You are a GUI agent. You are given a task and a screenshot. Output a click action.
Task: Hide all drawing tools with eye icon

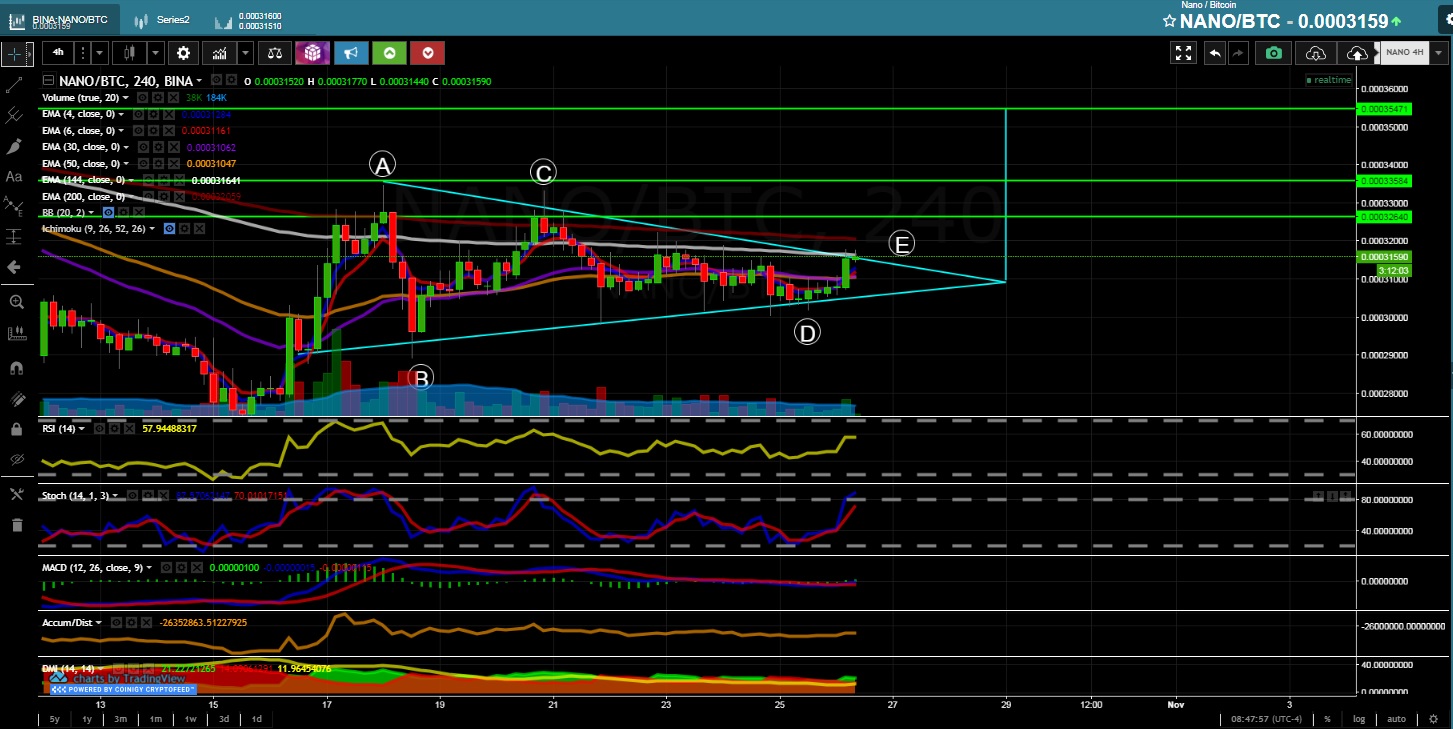point(15,460)
